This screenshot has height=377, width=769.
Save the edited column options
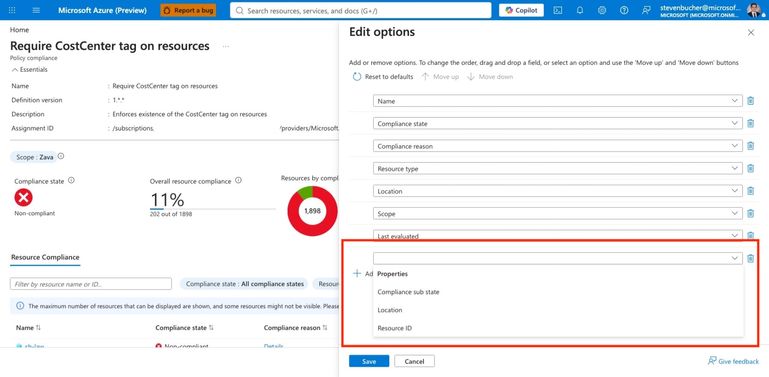point(369,361)
